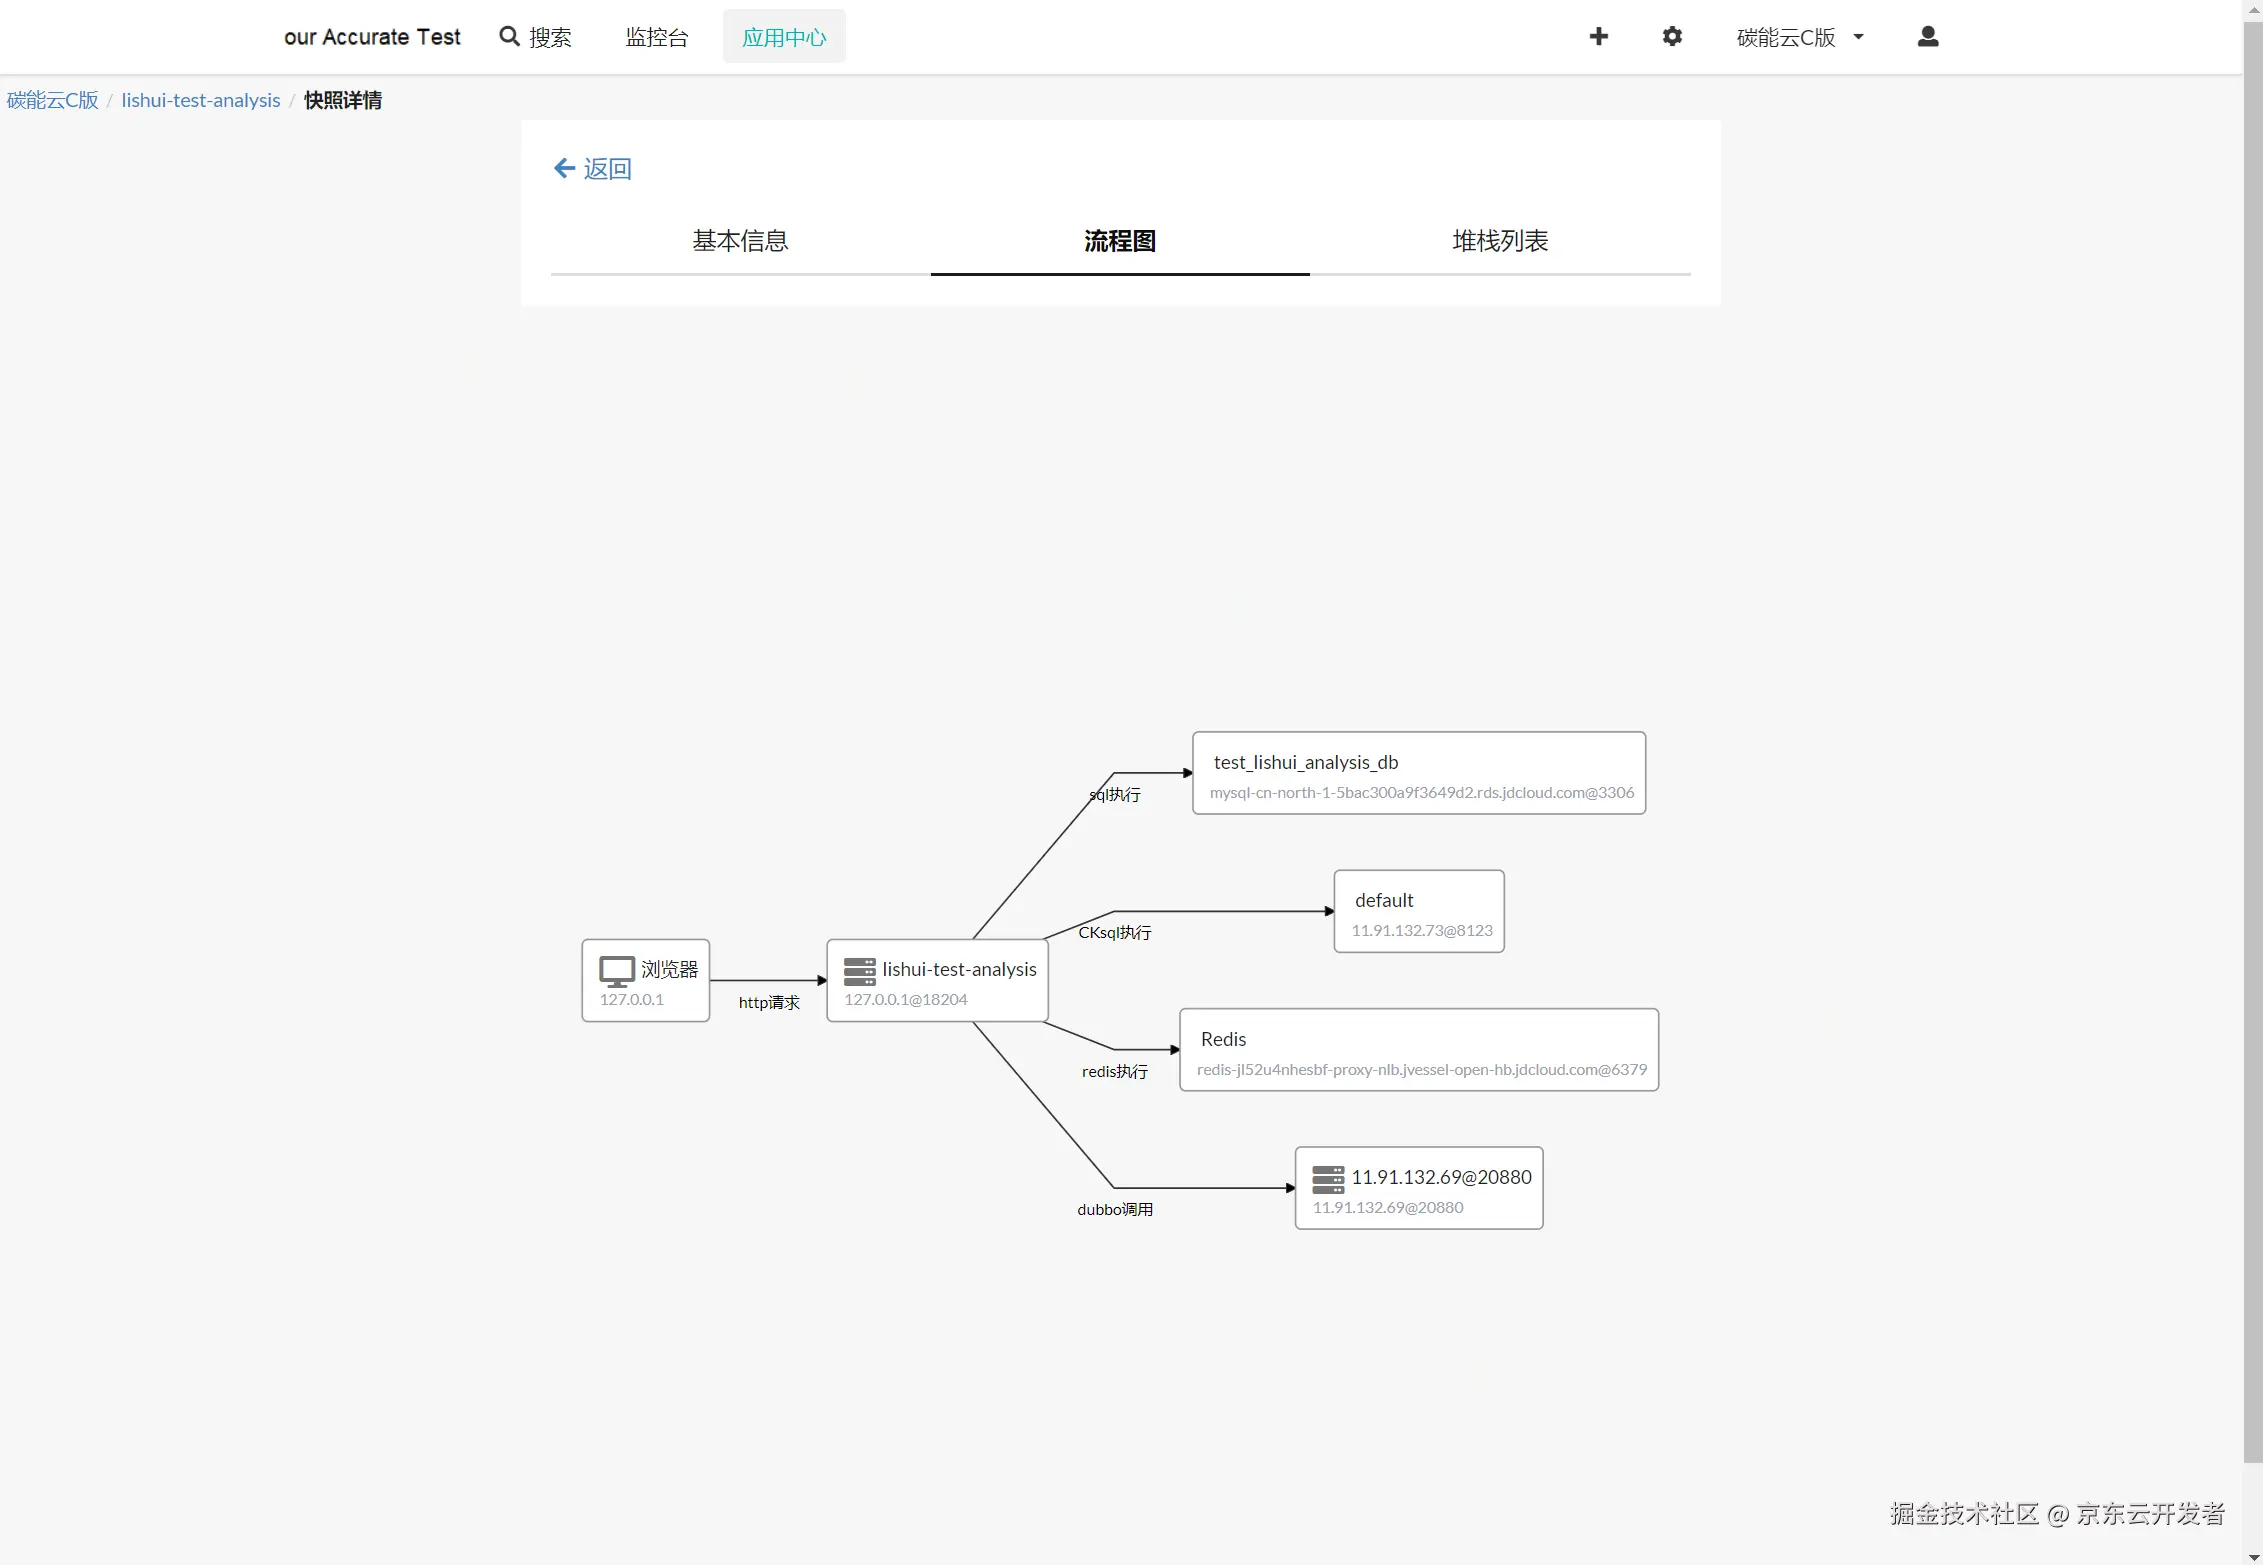Click server icon in lishui-test-analysis node
Viewport: 2263px width, 1565px height.
(859, 970)
